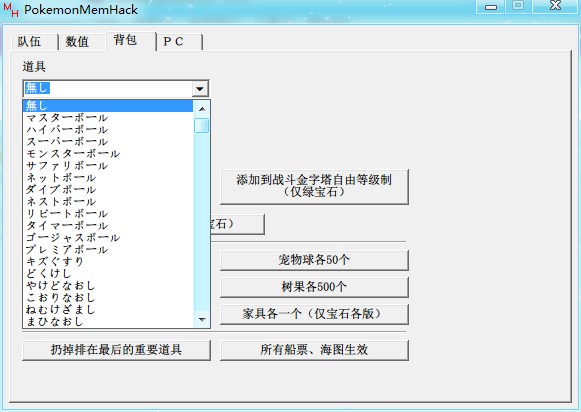The width and height of the screenshot is (581, 412).
Task: Click the list scrollbar up arrow
Action: point(202,109)
